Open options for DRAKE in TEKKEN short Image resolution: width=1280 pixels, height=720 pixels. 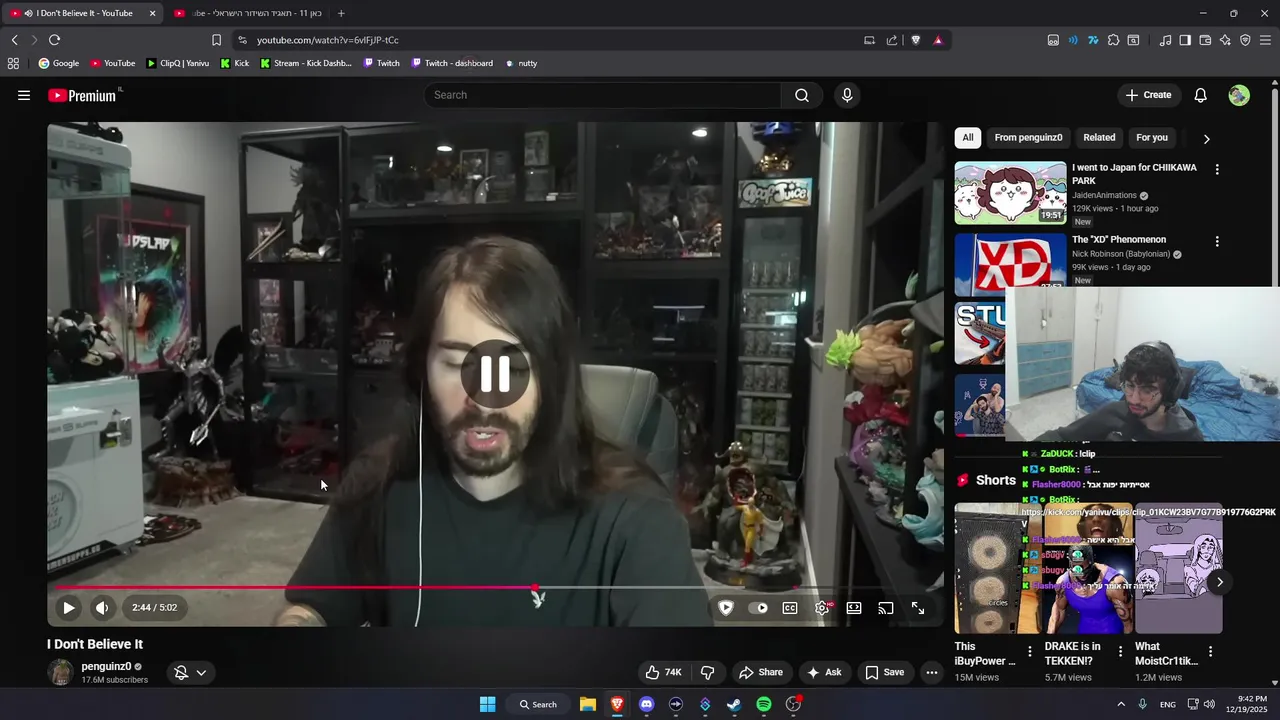click(x=1120, y=652)
